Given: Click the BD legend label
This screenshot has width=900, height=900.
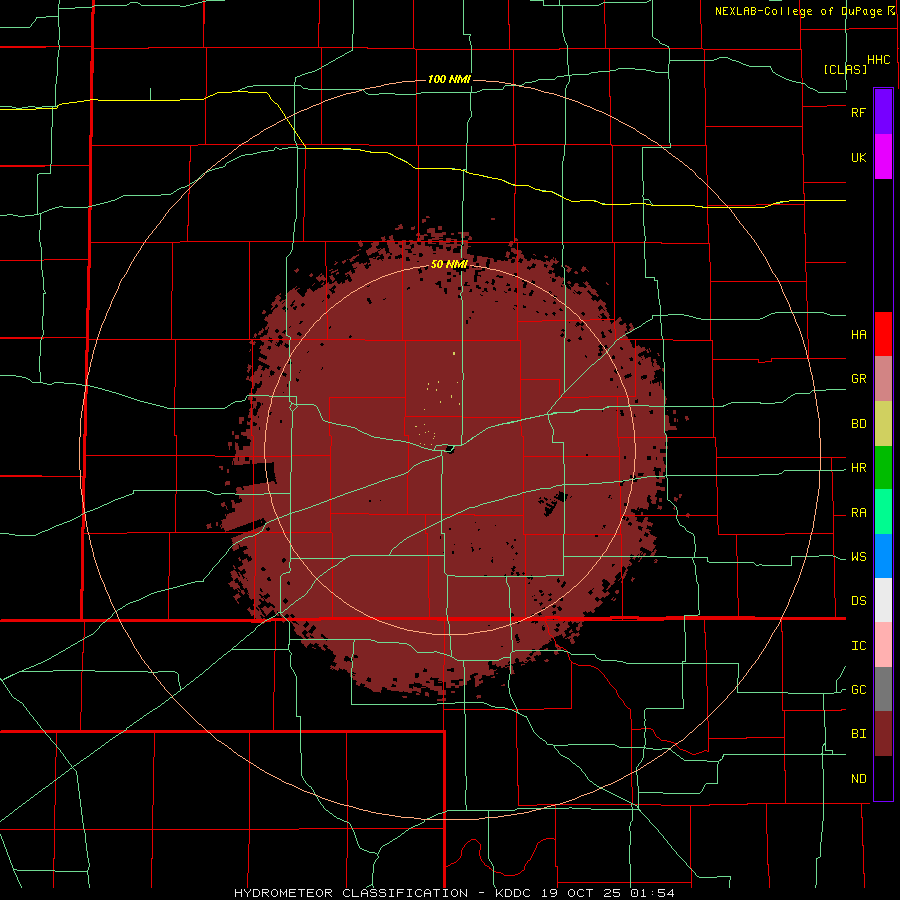Looking at the screenshot, I should (858, 424).
